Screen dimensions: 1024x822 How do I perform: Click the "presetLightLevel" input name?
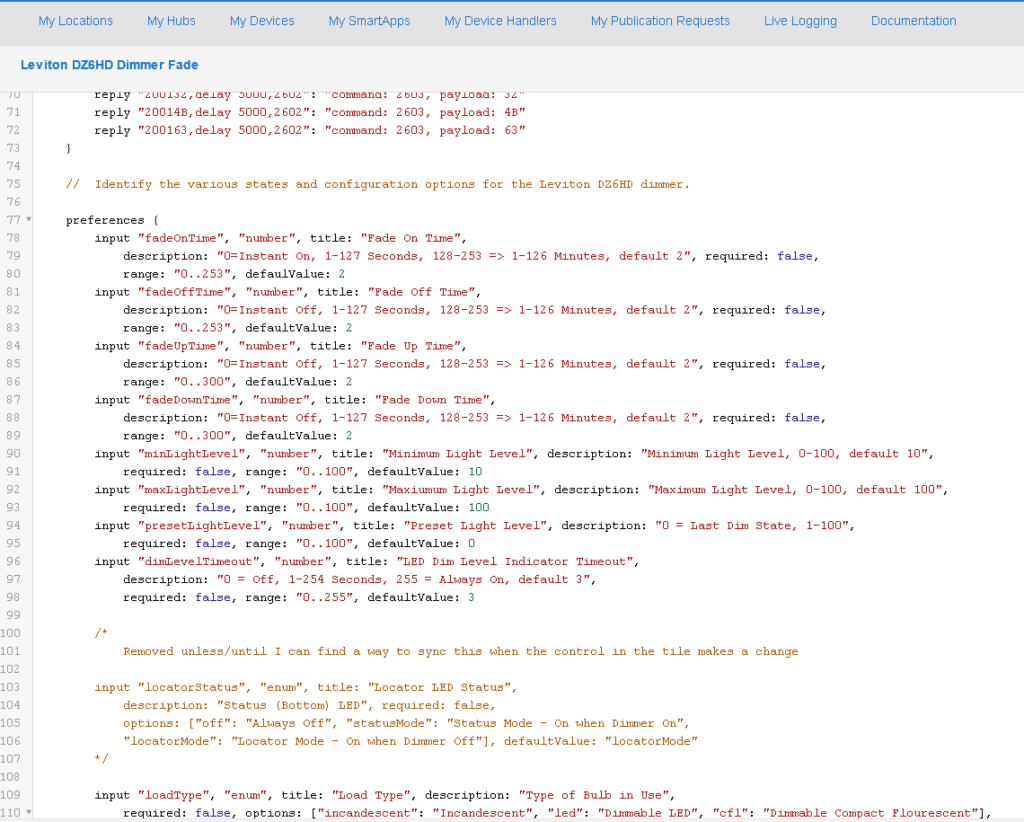(x=202, y=526)
